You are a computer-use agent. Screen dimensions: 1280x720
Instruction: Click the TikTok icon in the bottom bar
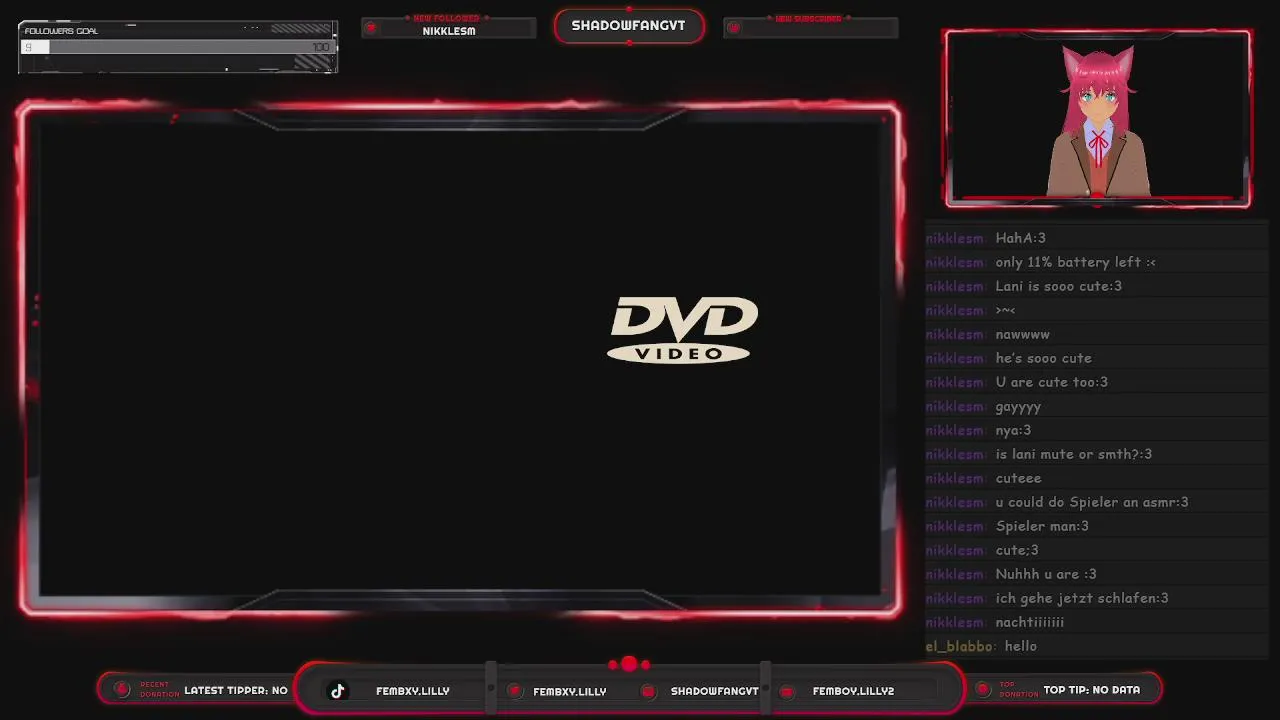pyautogui.click(x=338, y=691)
